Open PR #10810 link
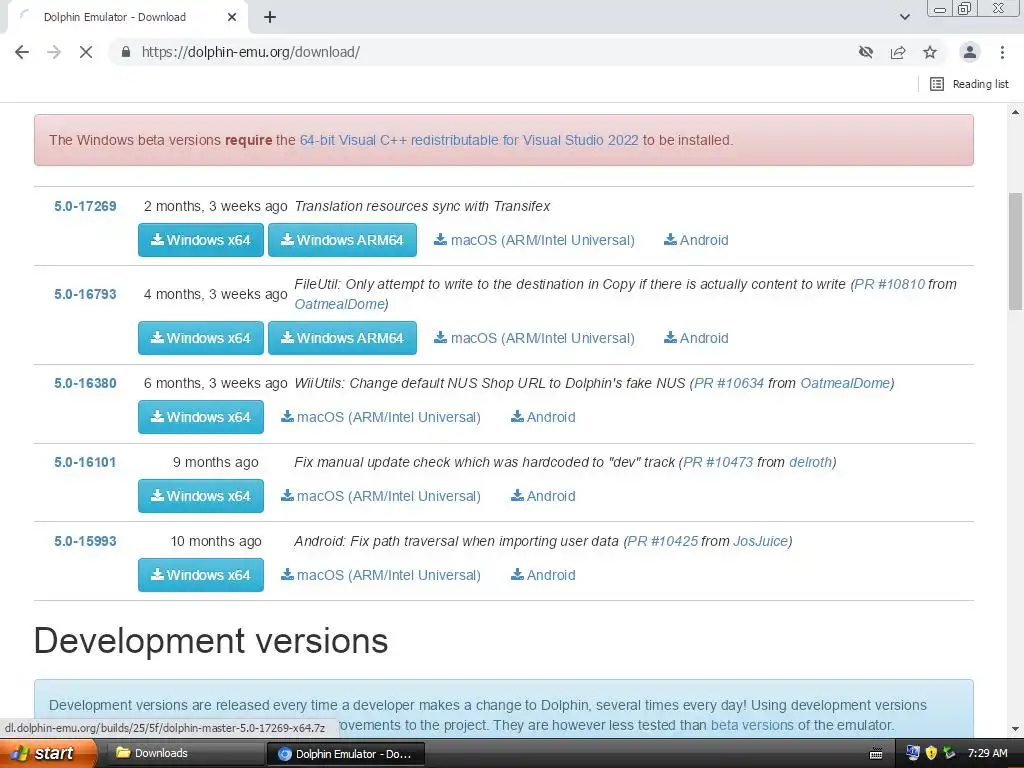 pos(889,285)
